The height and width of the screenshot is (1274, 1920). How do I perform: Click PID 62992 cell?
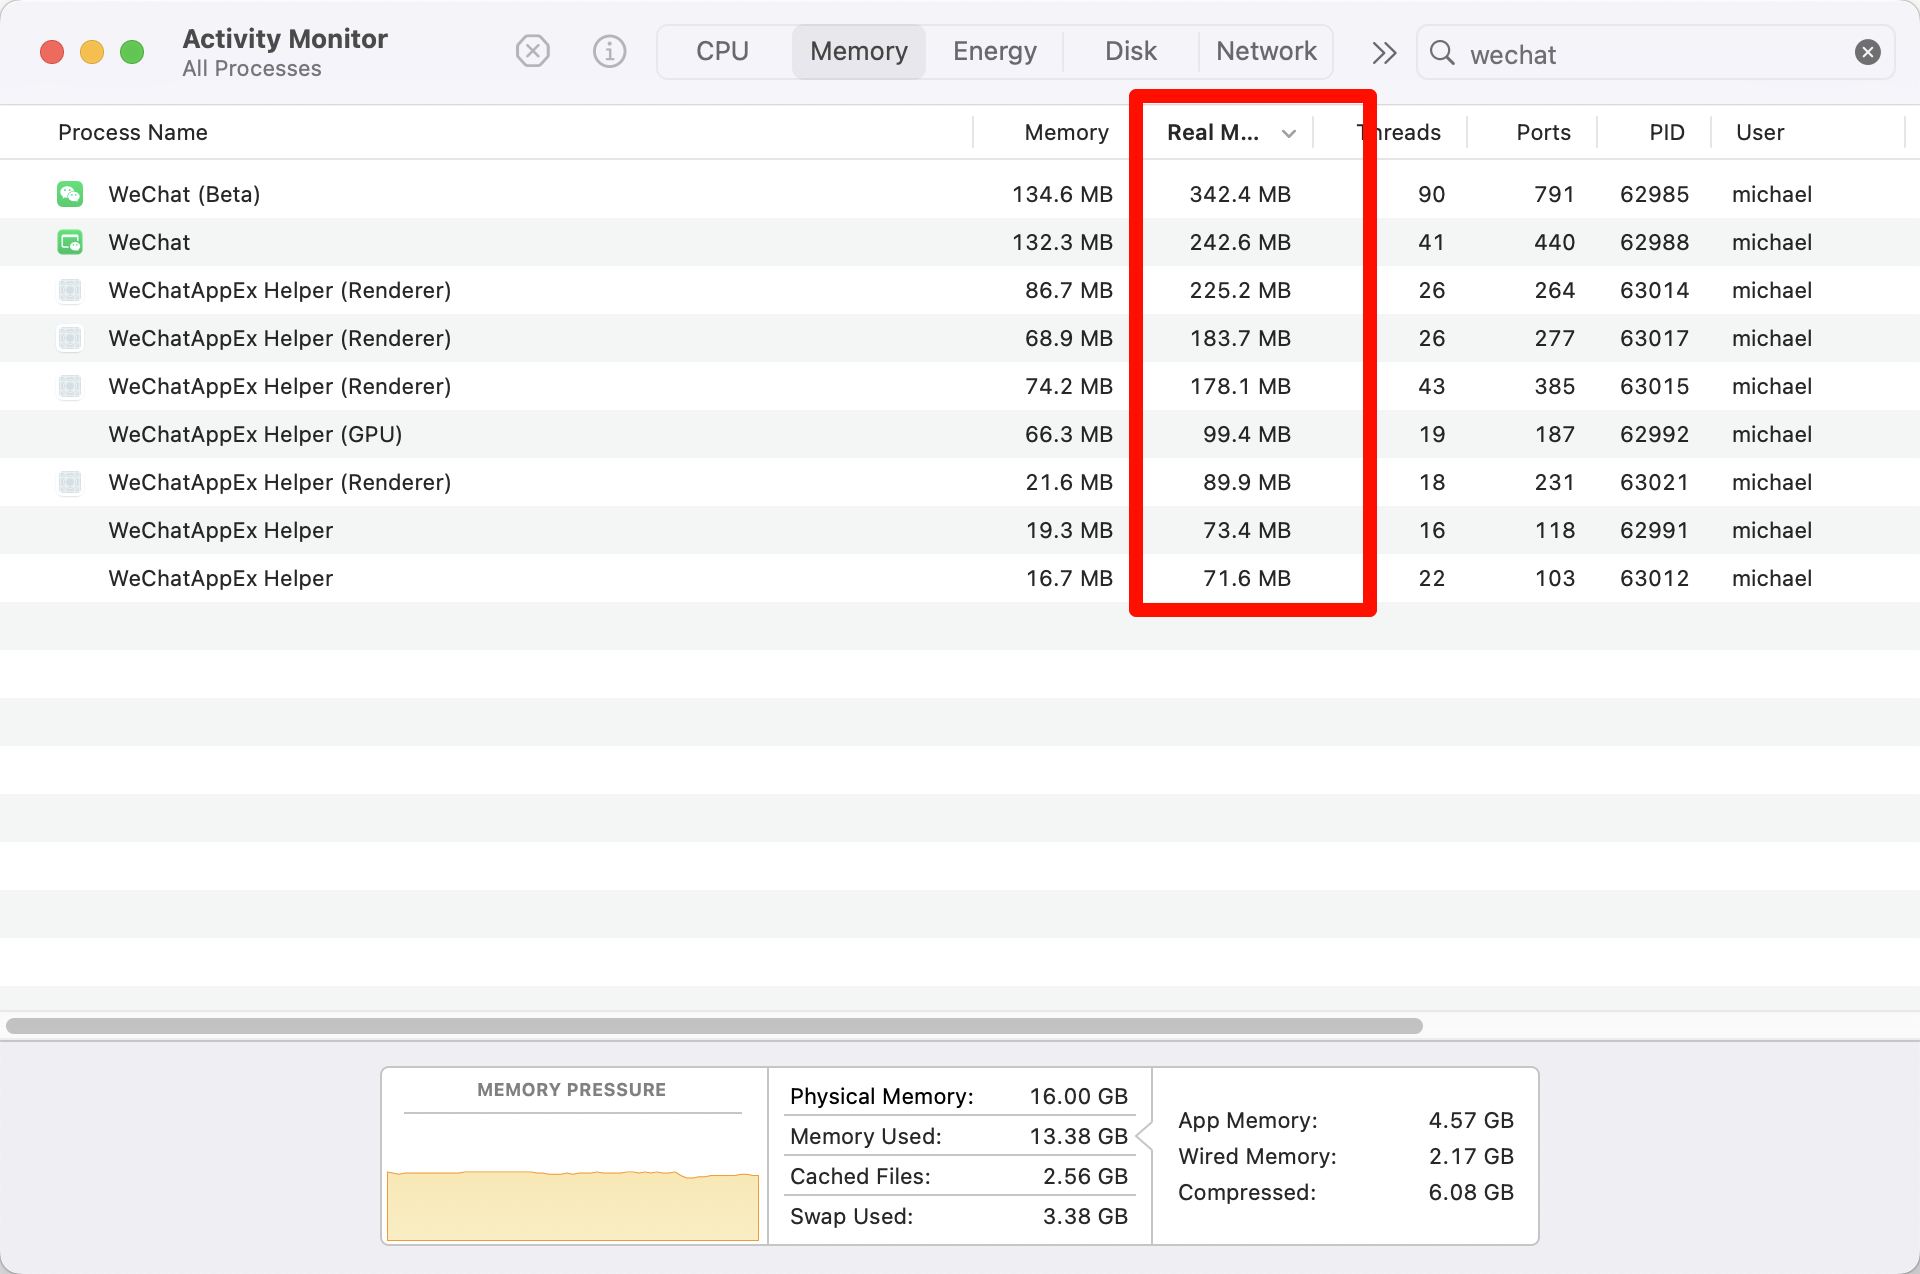(1654, 434)
